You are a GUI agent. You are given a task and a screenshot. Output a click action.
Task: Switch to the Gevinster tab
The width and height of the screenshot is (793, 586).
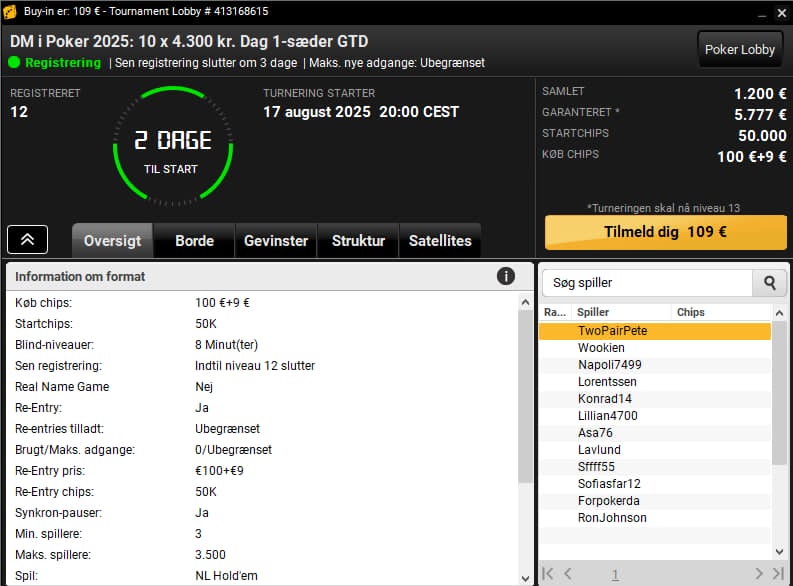tap(276, 241)
